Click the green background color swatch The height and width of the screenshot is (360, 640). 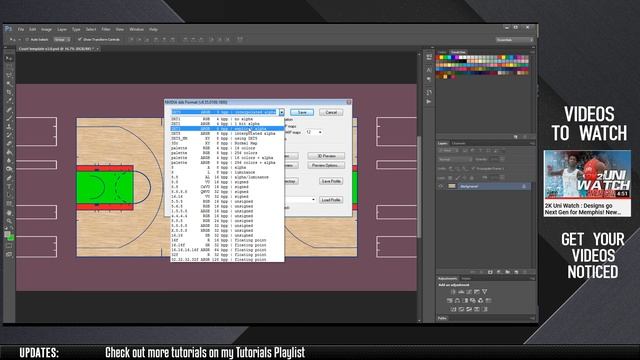[11, 238]
